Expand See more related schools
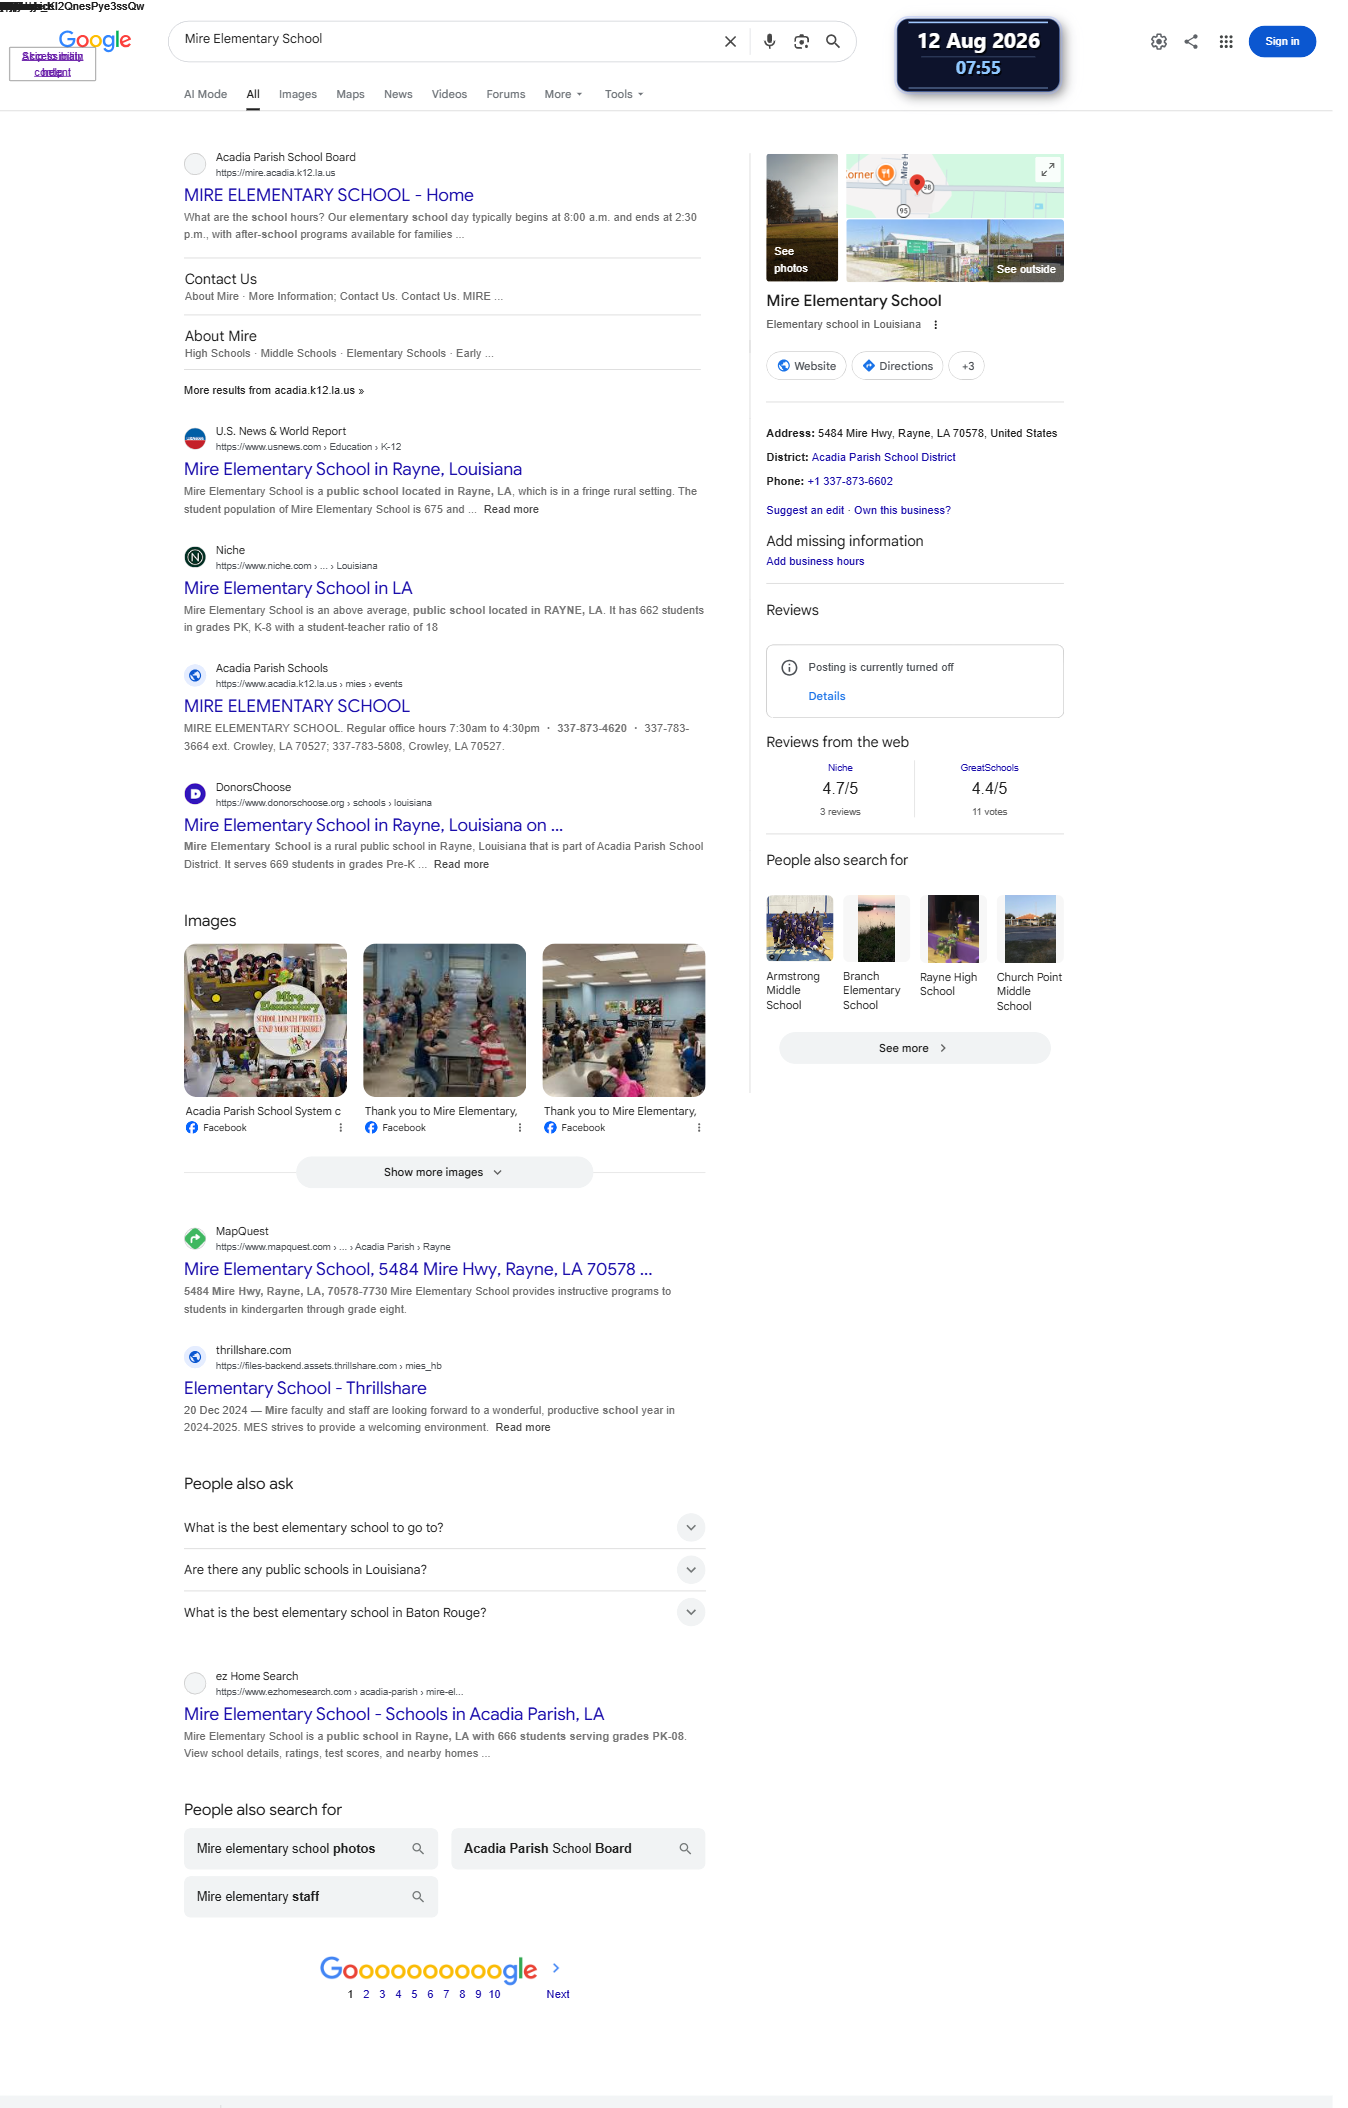The image size is (1348, 2108). coord(914,1048)
